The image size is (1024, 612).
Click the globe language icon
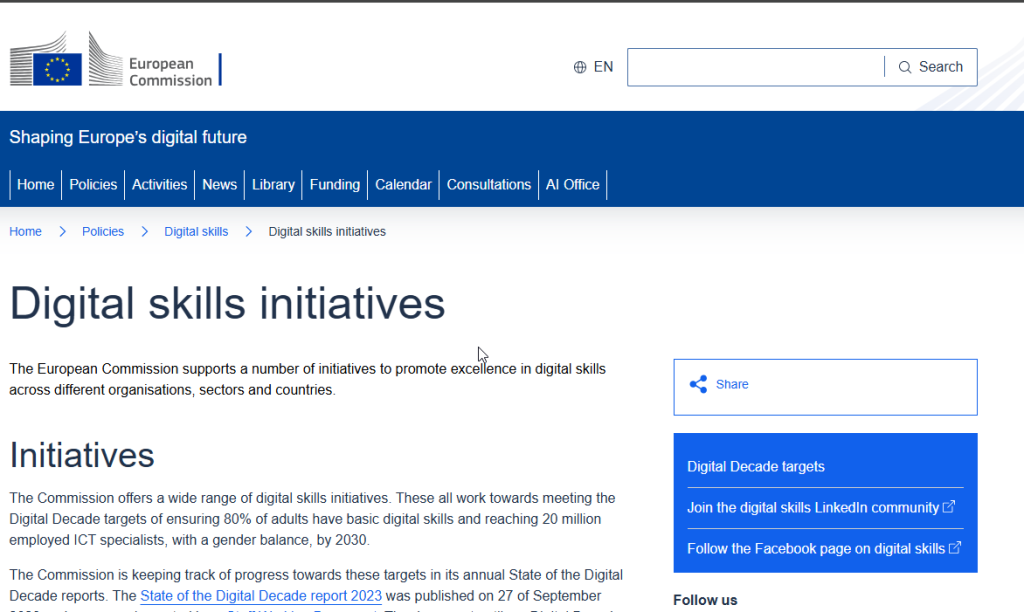pyautogui.click(x=580, y=67)
